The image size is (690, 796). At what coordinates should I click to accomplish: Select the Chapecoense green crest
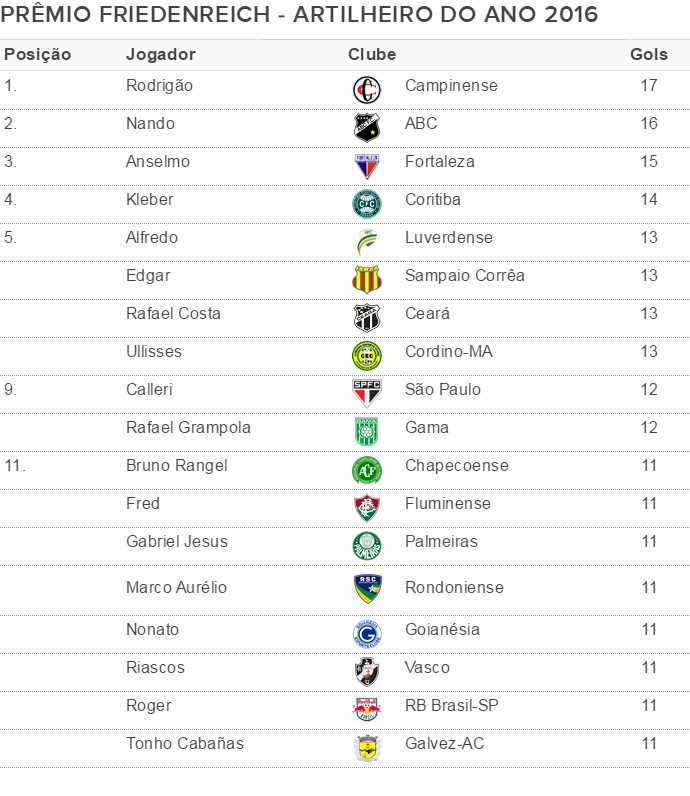click(367, 469)
